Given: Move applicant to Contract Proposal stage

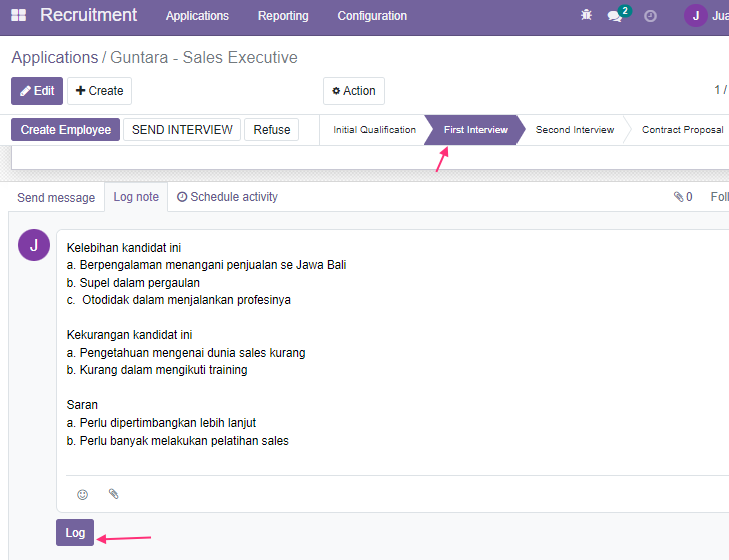Looking at the screenshot, I should (682, 130).
